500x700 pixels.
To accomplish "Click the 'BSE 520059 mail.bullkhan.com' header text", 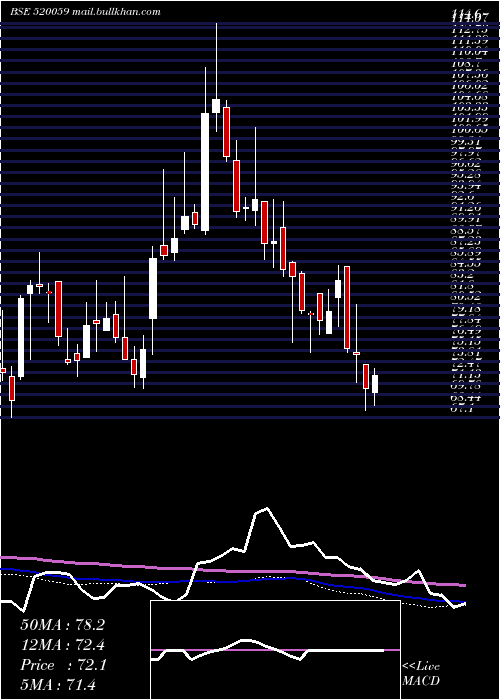I will pos(85,12).
